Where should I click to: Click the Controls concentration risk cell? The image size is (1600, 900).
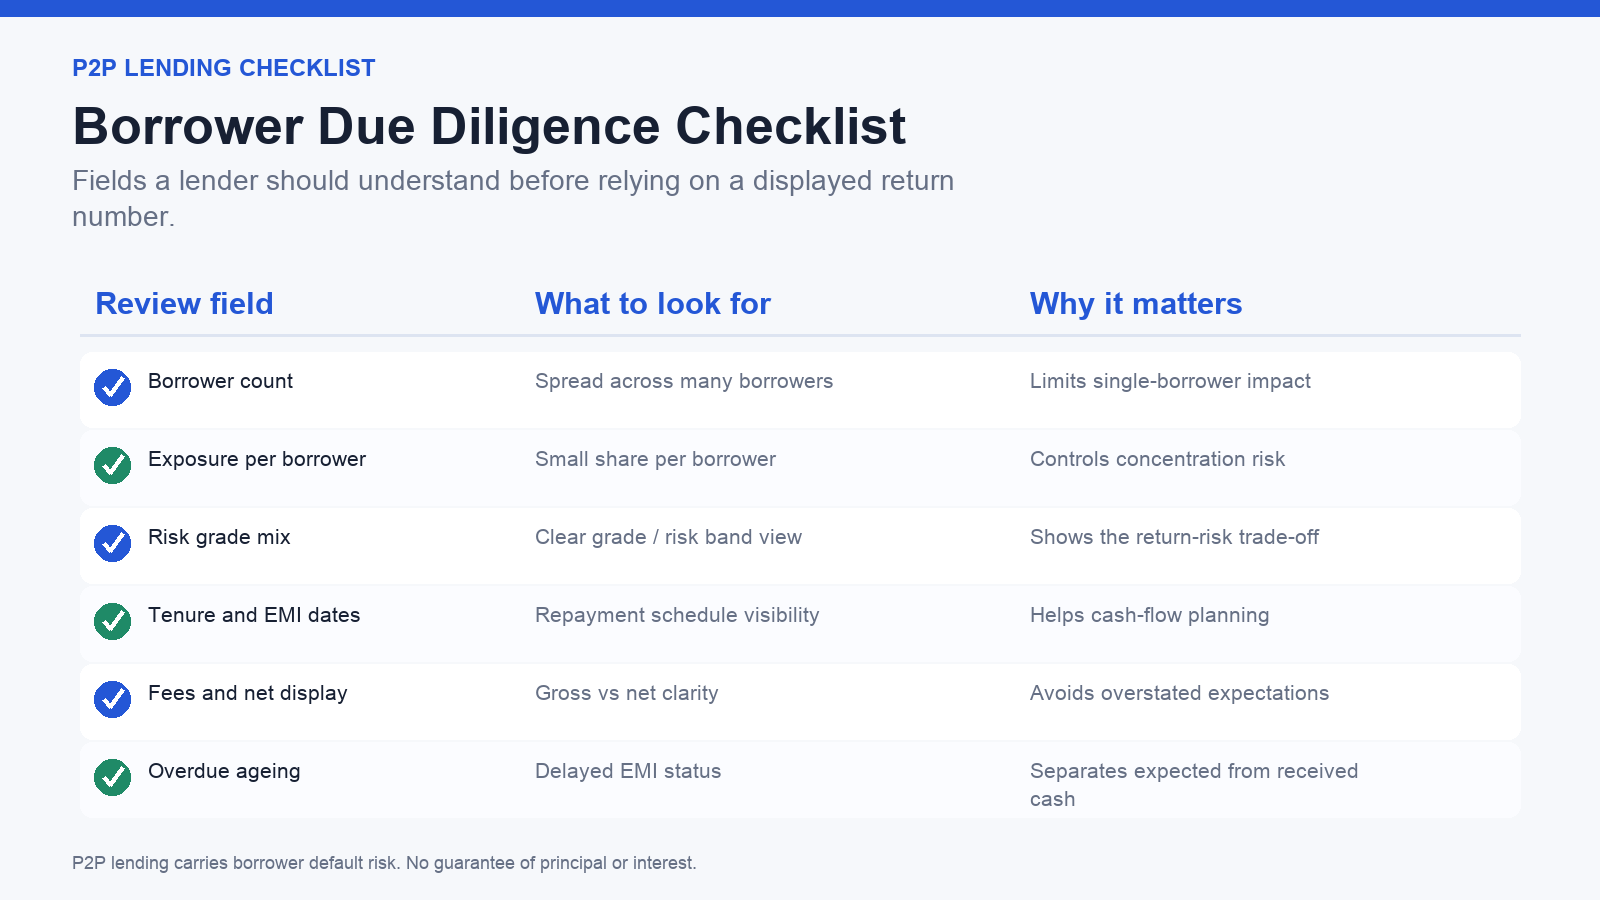(x=1157, y=459)
